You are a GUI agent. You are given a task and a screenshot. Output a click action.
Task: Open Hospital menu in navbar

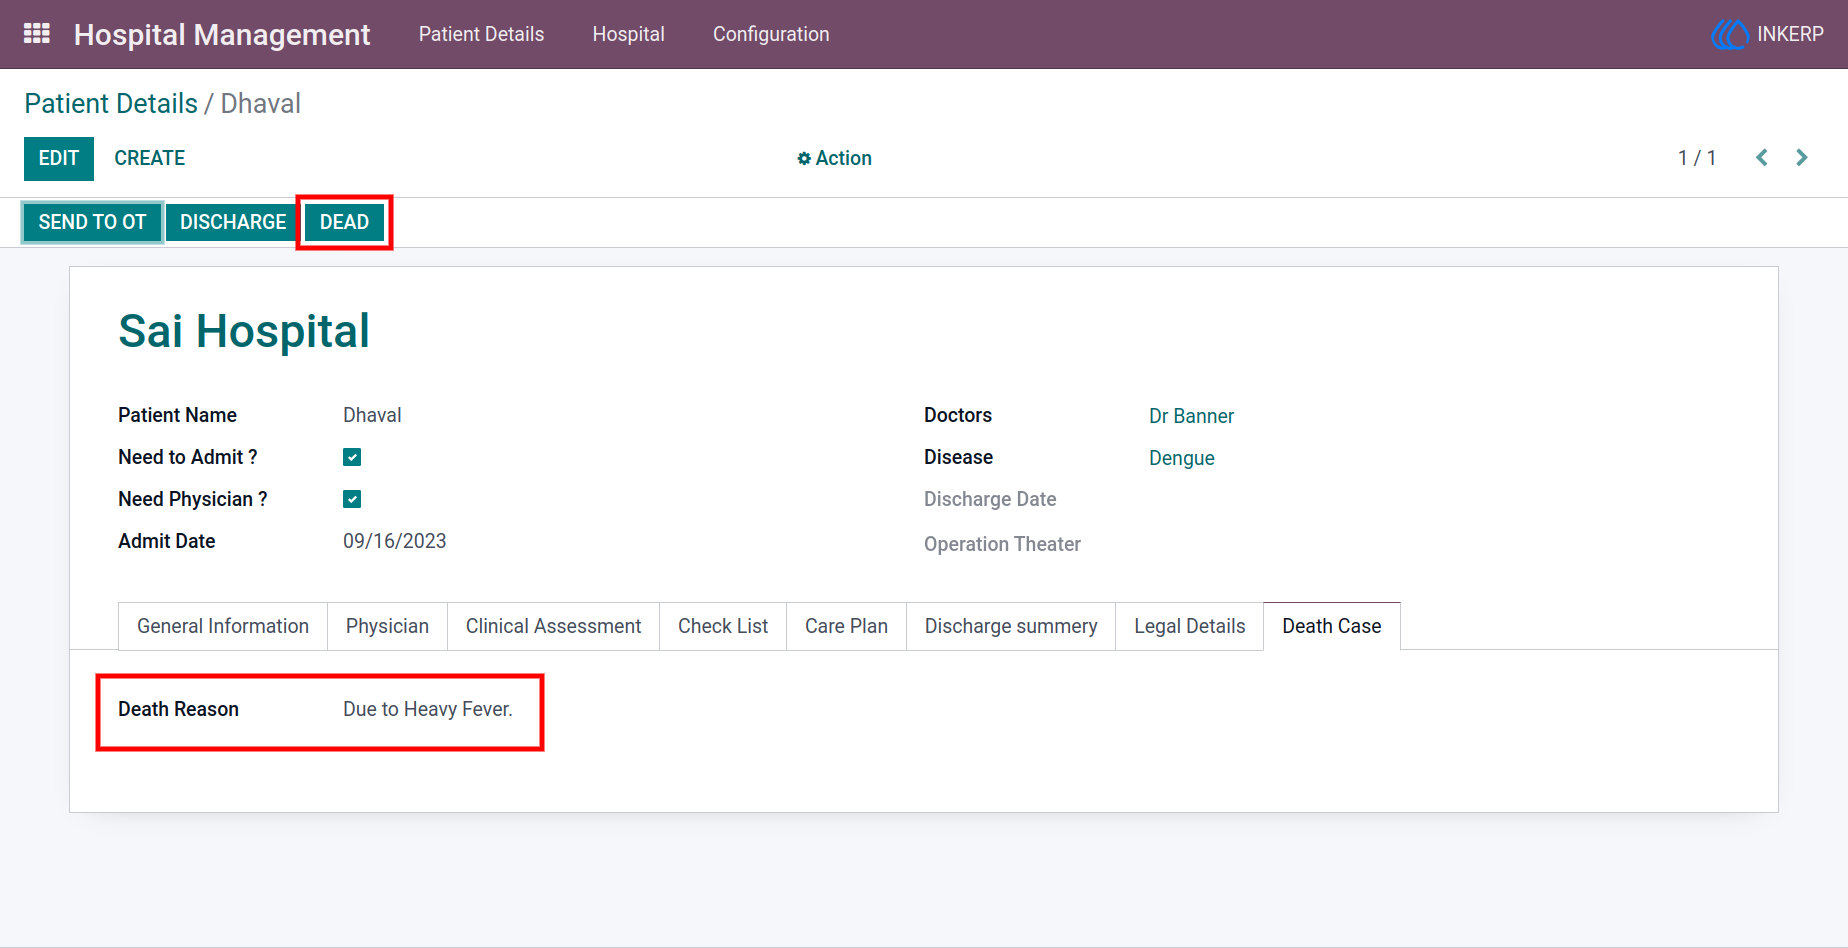628,34
